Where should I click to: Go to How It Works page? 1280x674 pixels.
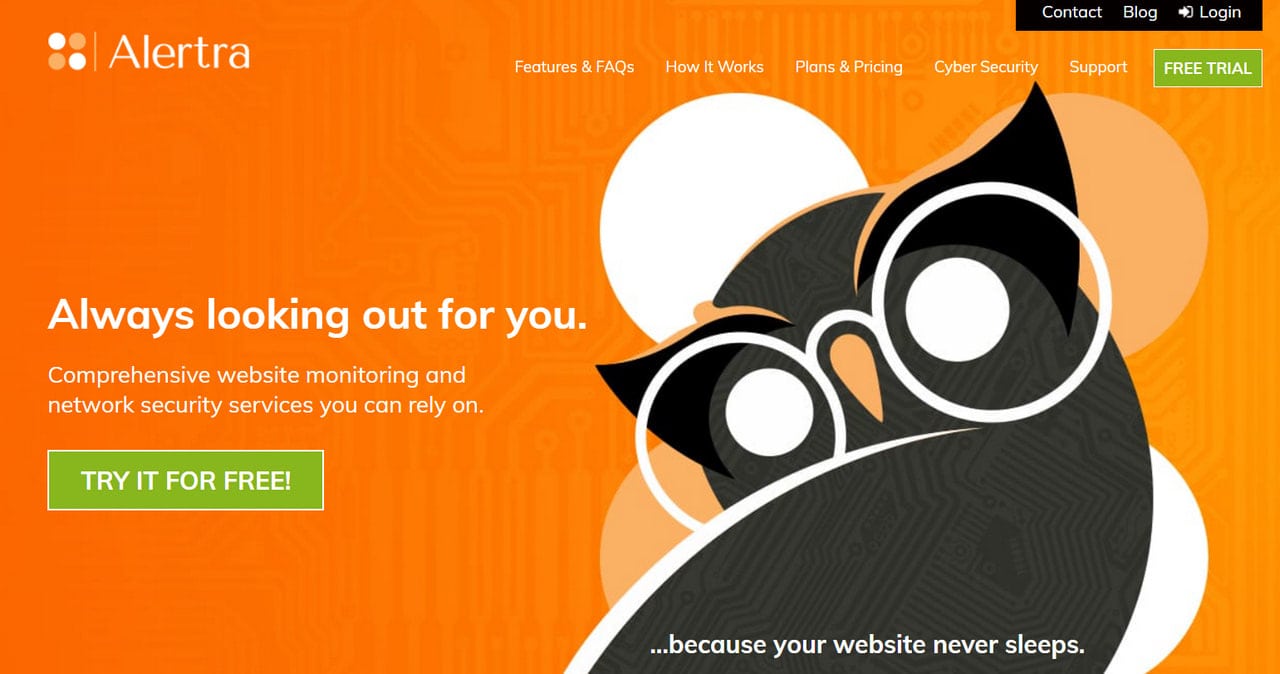(714, 67)
